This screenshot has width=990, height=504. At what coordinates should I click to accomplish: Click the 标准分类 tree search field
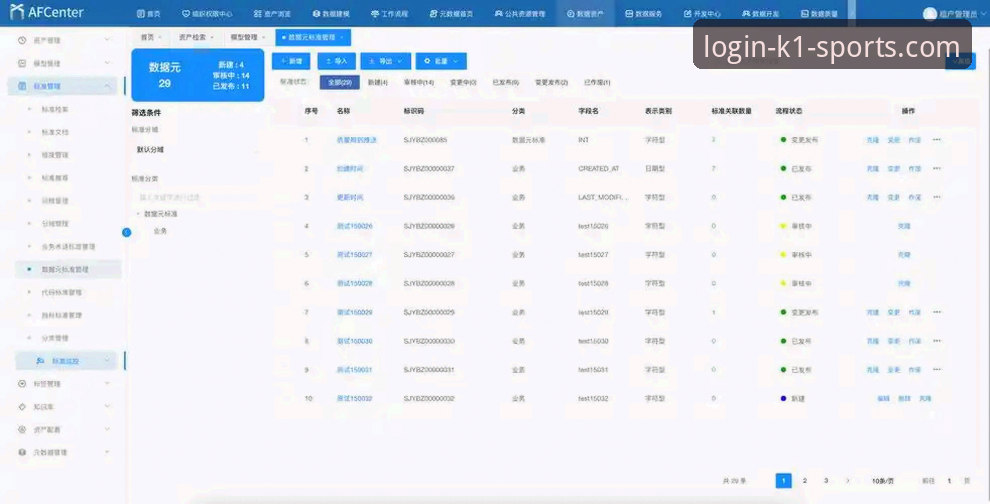click(x=196, y=197)
